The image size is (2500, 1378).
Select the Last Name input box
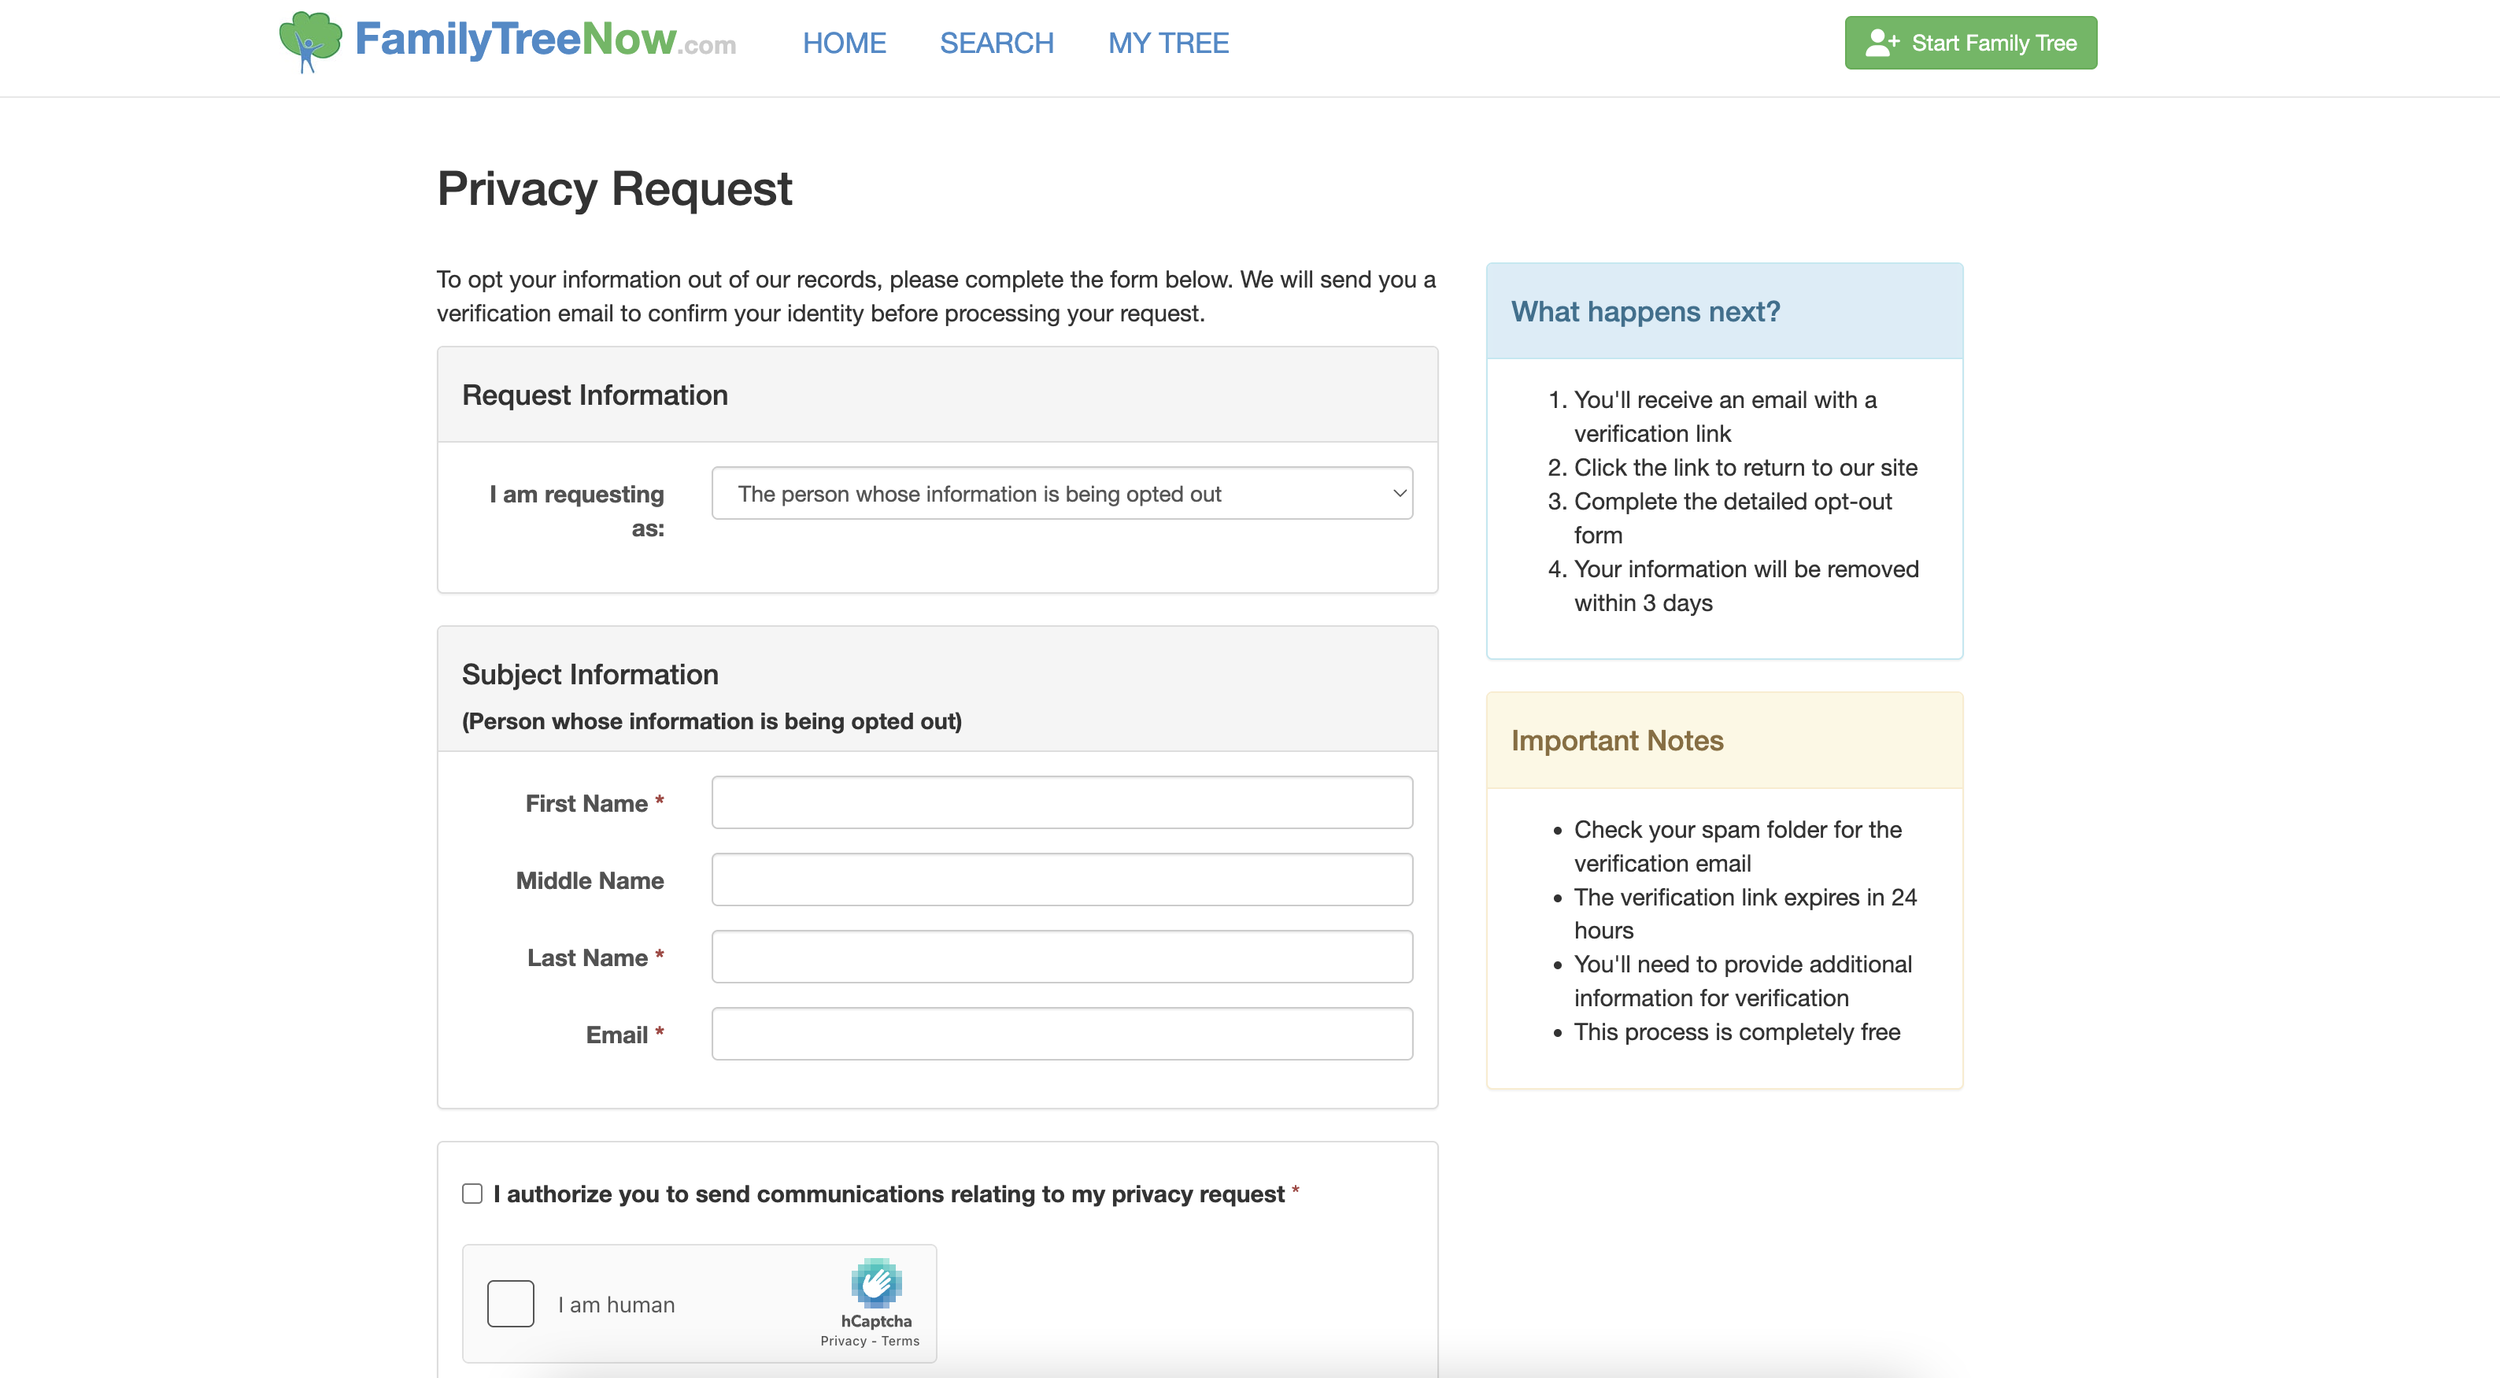tap(1061, 956)
